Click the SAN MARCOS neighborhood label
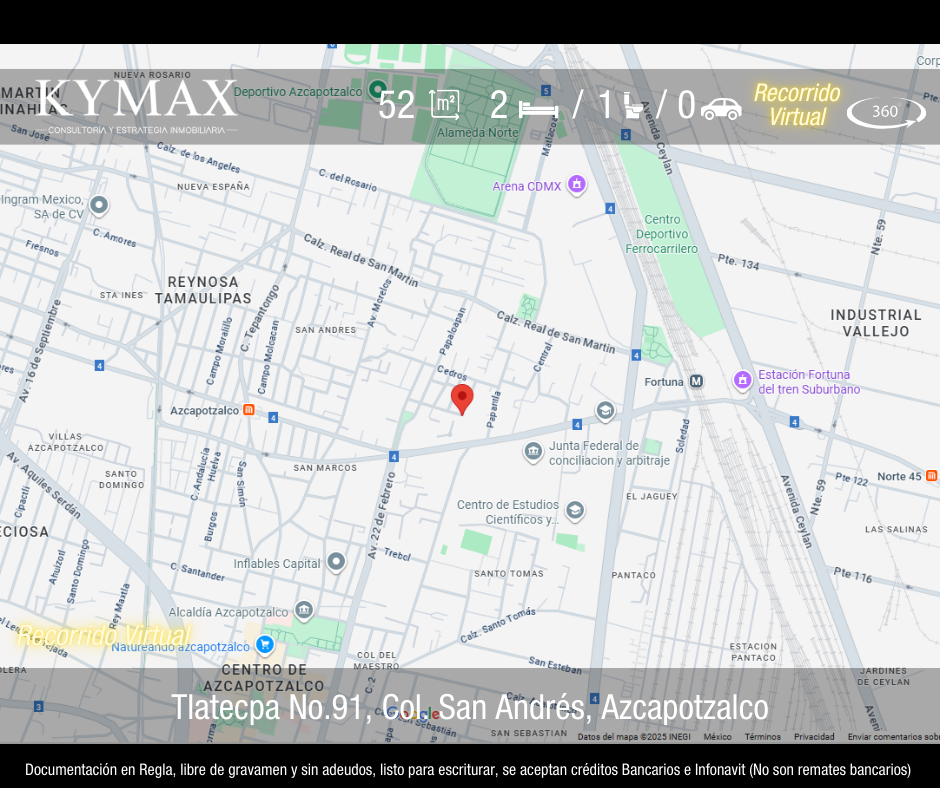The image size is (940, 788). pos(325,468)
